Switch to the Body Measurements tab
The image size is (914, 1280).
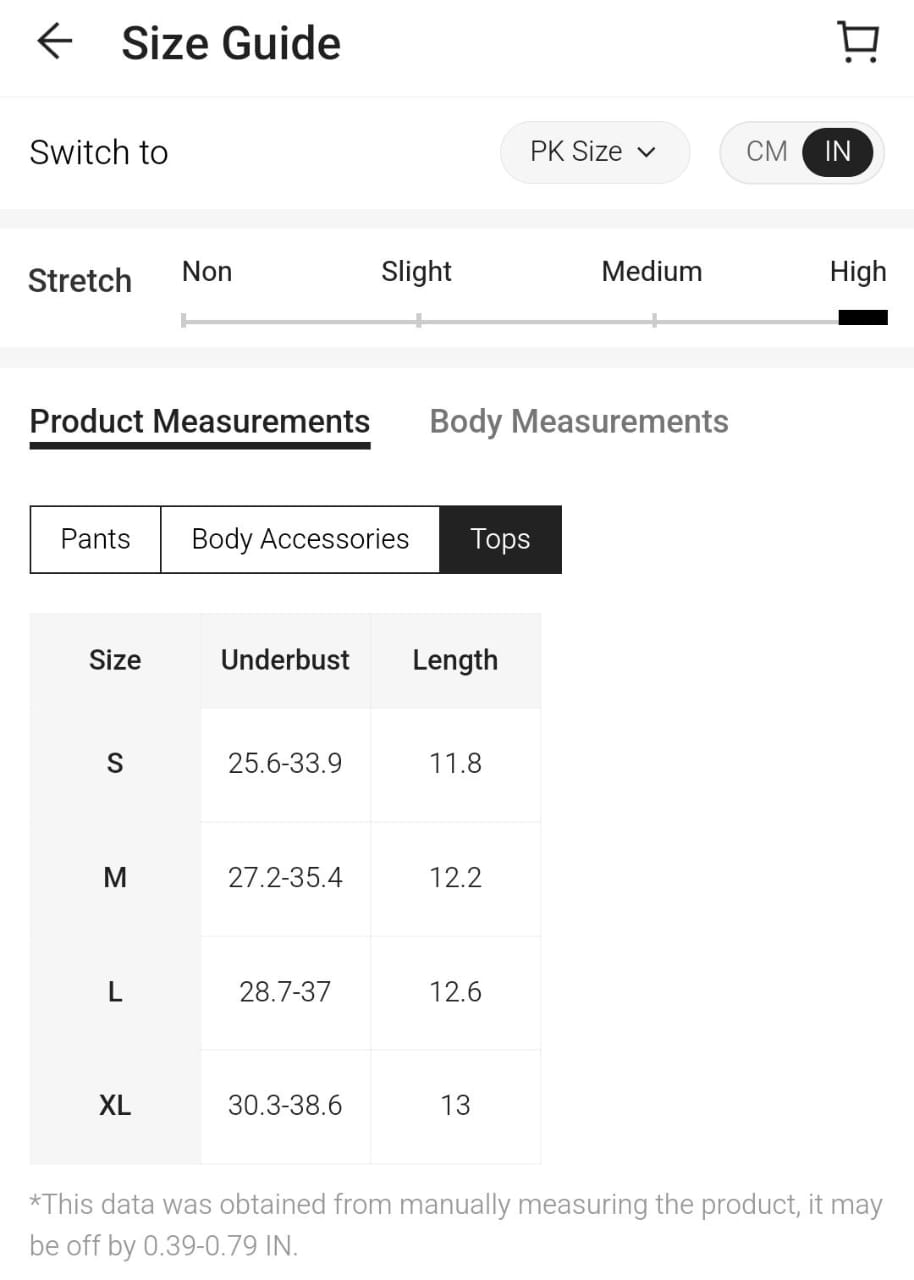[x=579, y=422]
